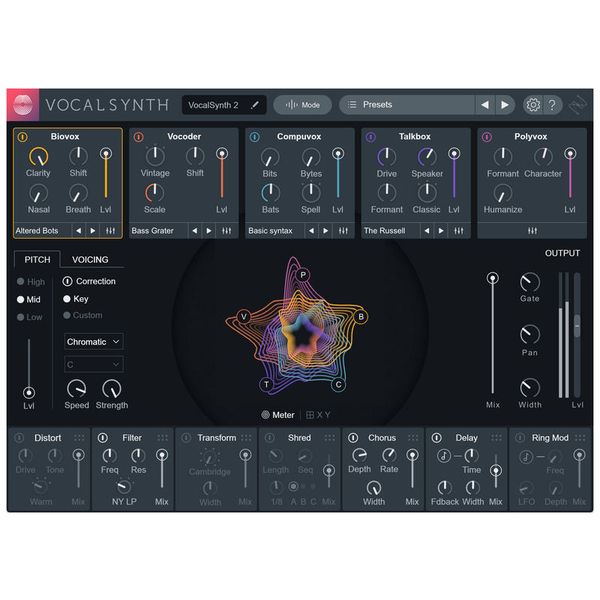
Task: Select the Key correction radio option
Action: point(67,298)
